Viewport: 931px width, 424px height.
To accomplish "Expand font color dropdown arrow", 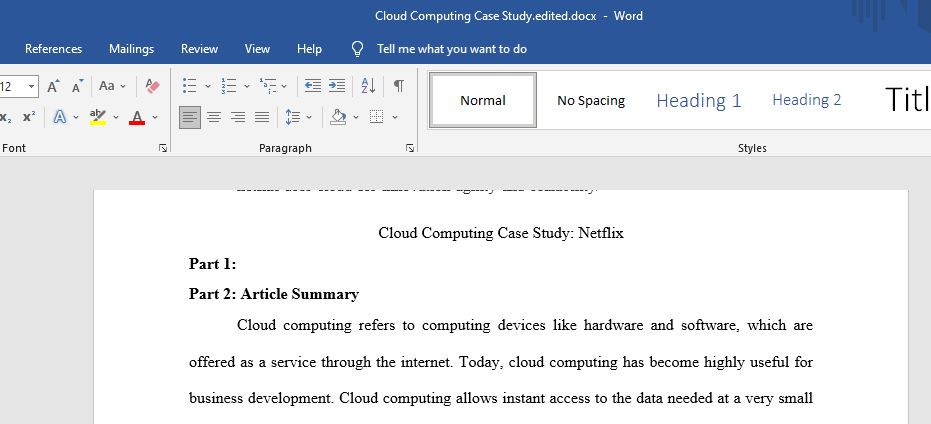I will (x=155, y=118).
